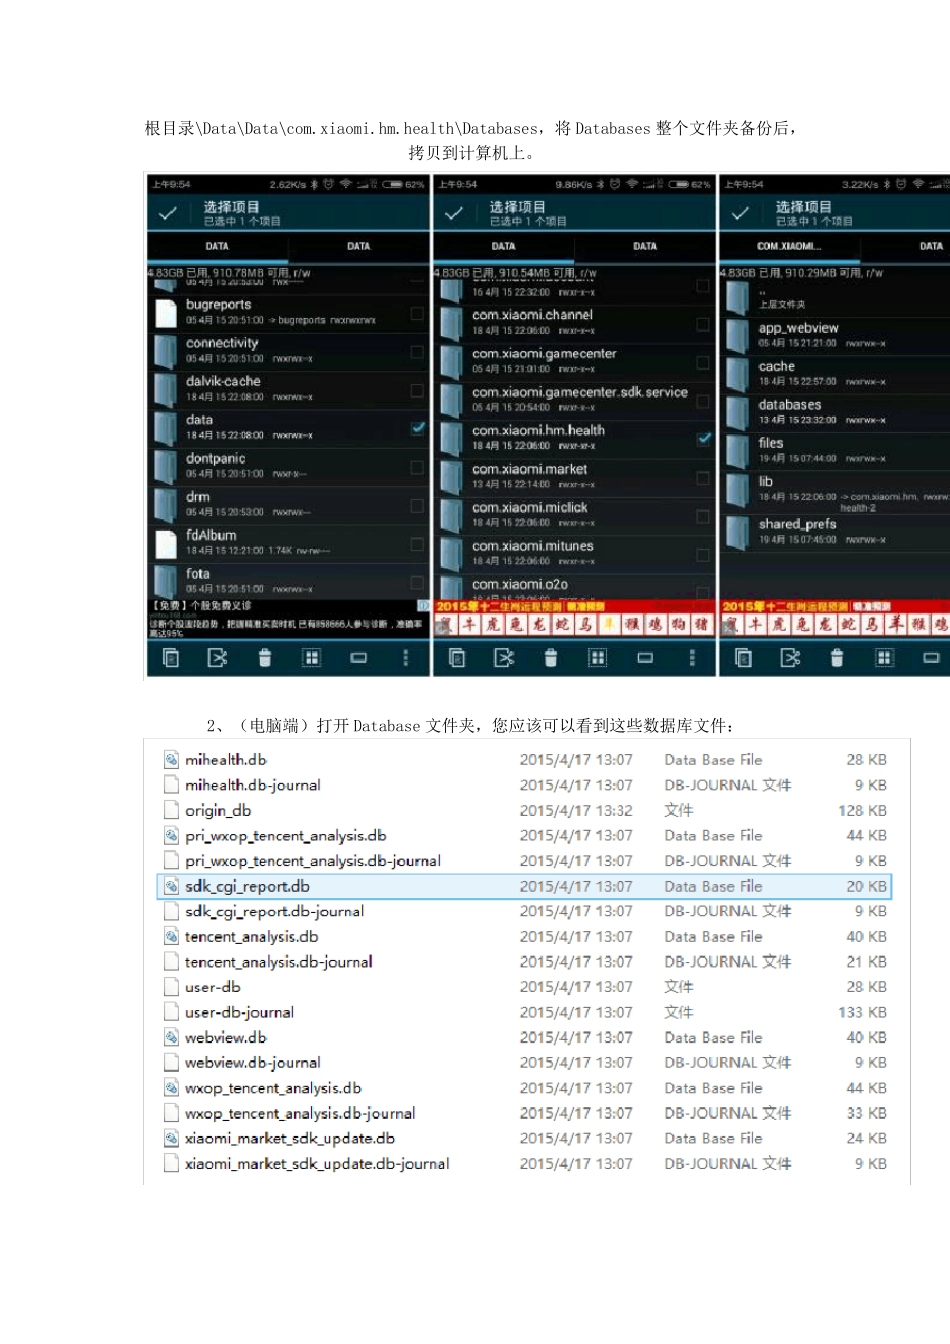950x1344 pixels.
Task: Tap the copy icon below the com.xiaomi.market list
Action: point(457,657)
